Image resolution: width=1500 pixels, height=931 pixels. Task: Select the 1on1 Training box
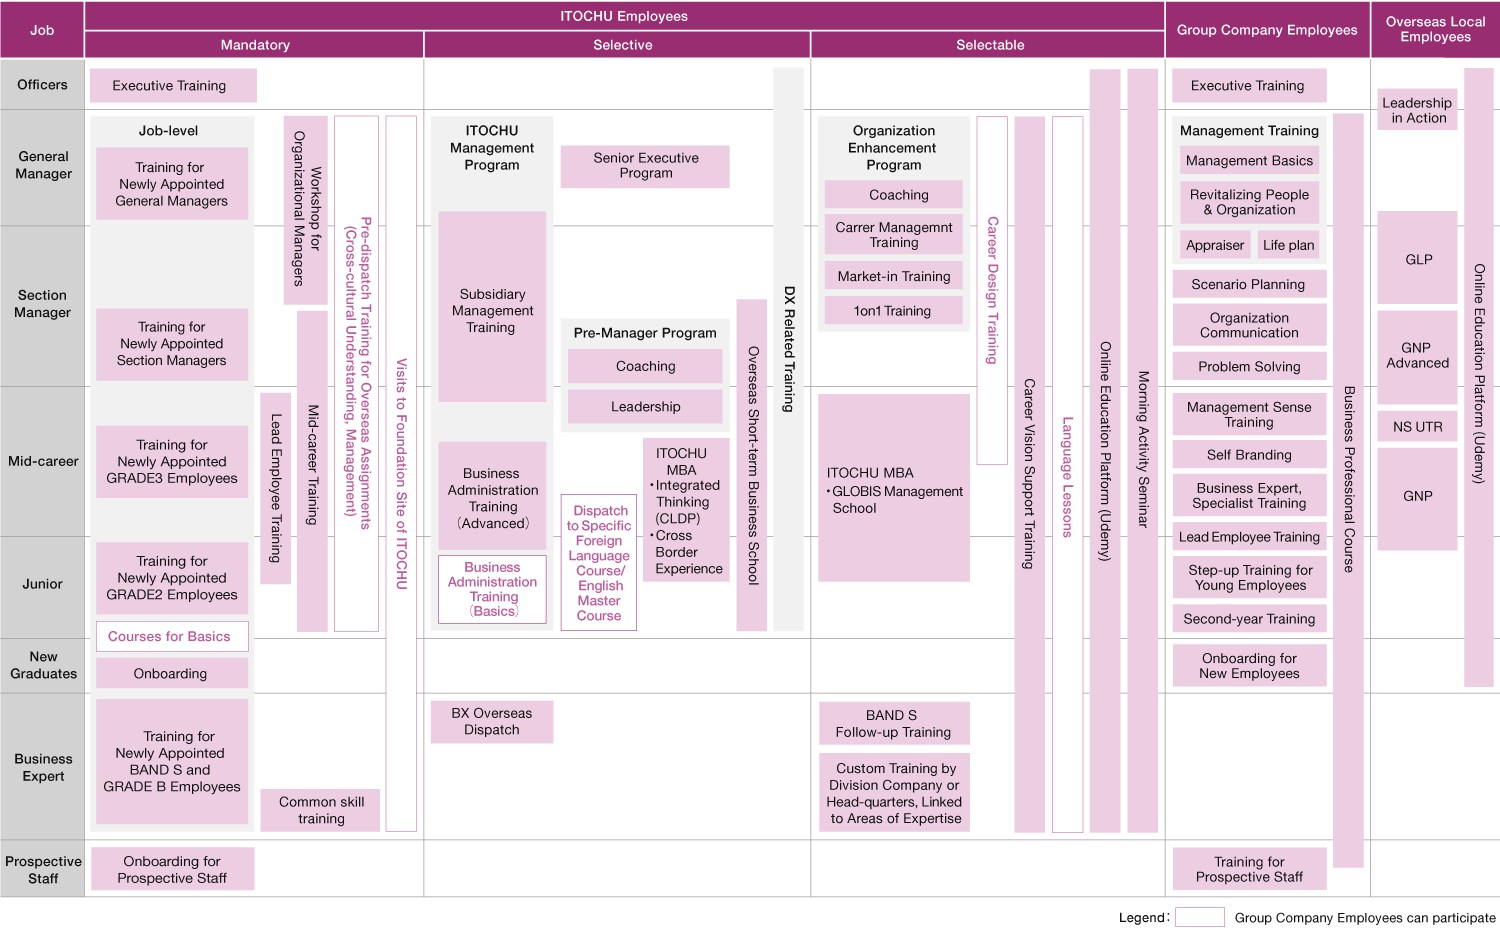(894, 311)
